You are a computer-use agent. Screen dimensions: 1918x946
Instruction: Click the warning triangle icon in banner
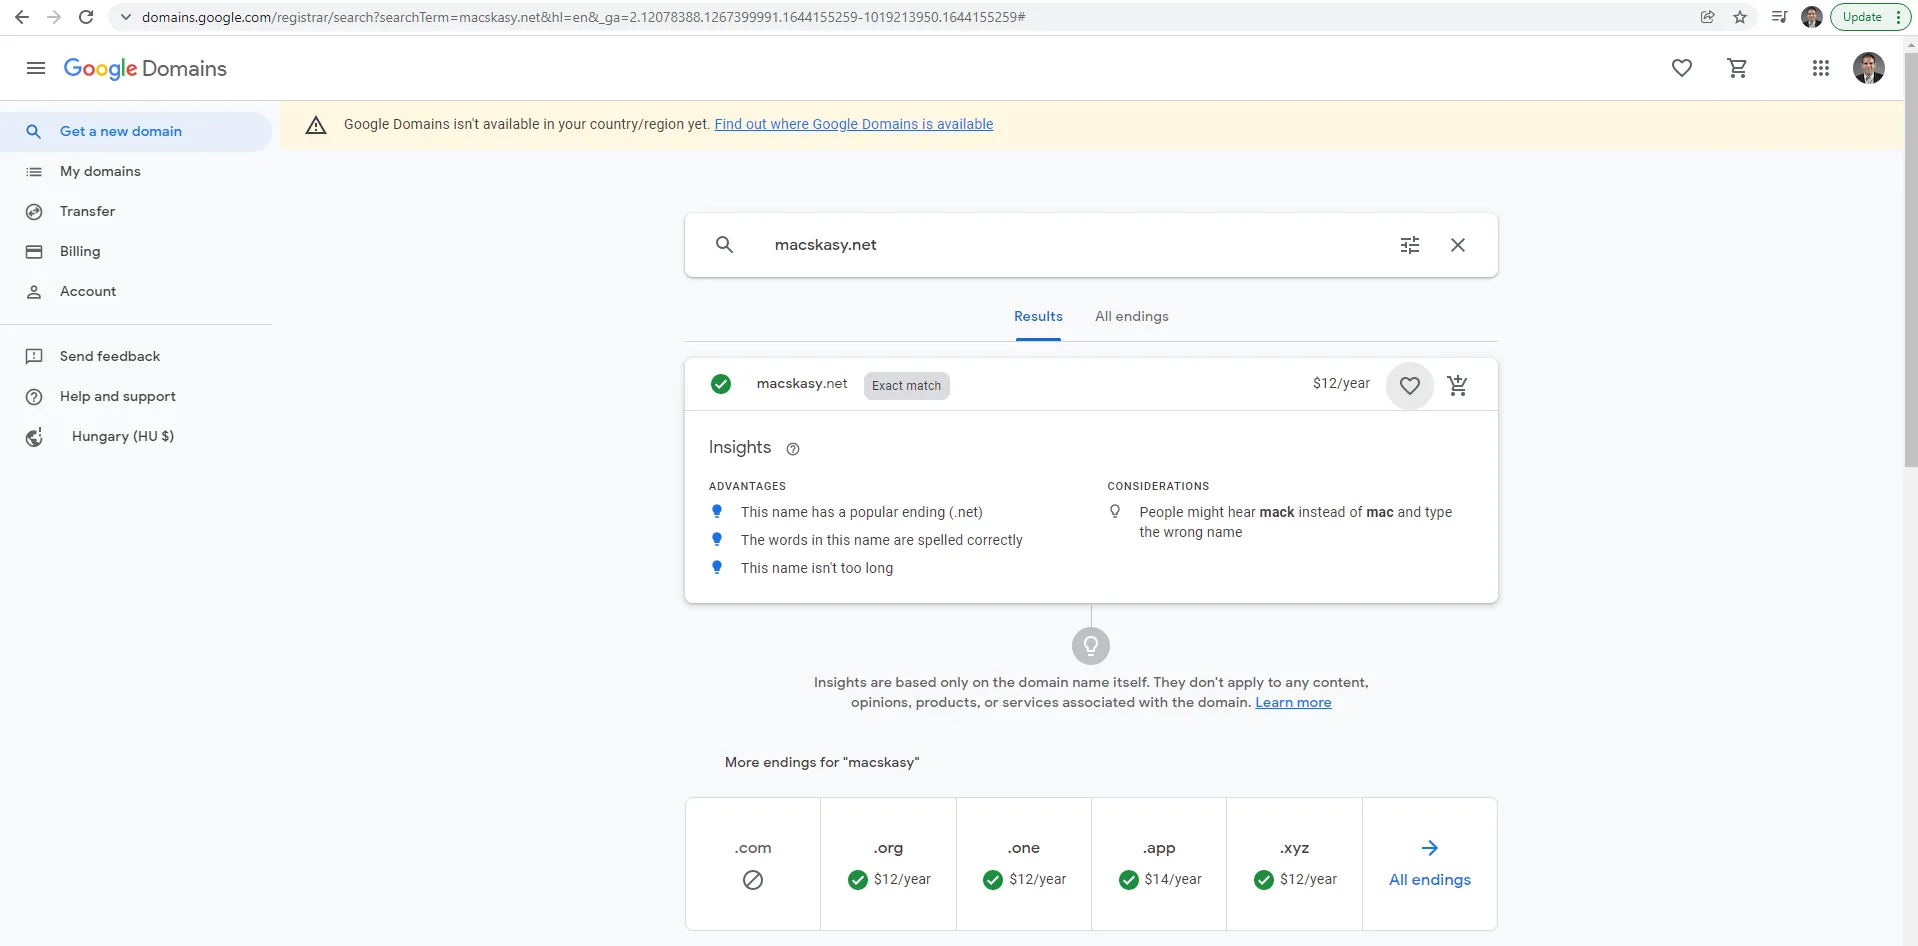[316, 125]
